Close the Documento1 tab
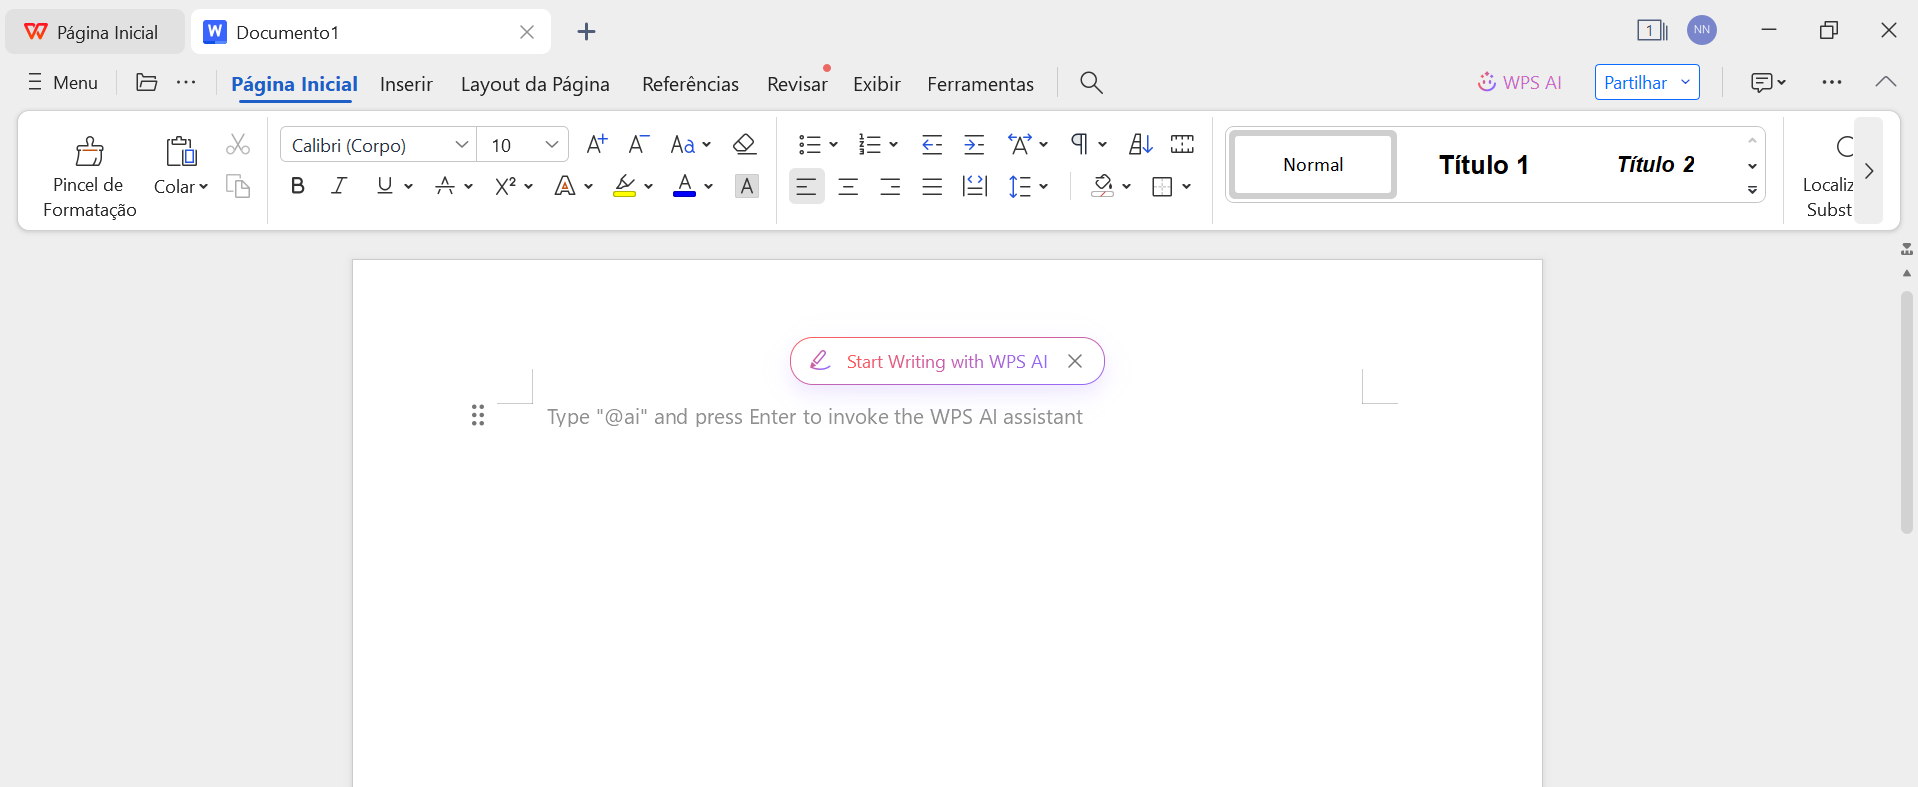This screenshot has width=1918, height=787. (x=527, y=32)
